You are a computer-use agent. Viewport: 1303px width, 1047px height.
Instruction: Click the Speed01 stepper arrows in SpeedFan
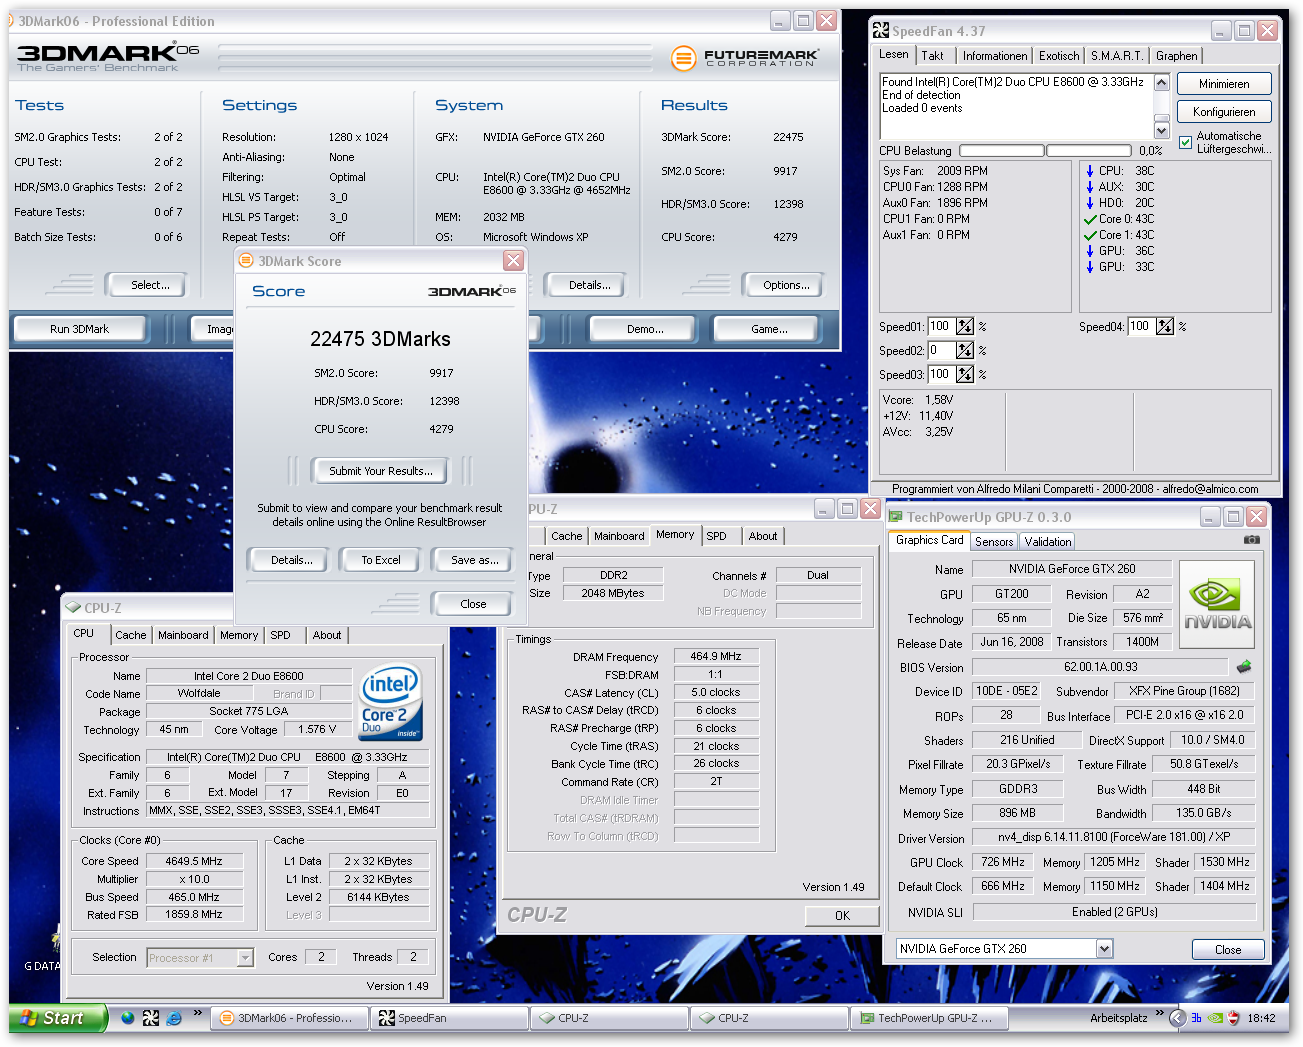point(964,326)
